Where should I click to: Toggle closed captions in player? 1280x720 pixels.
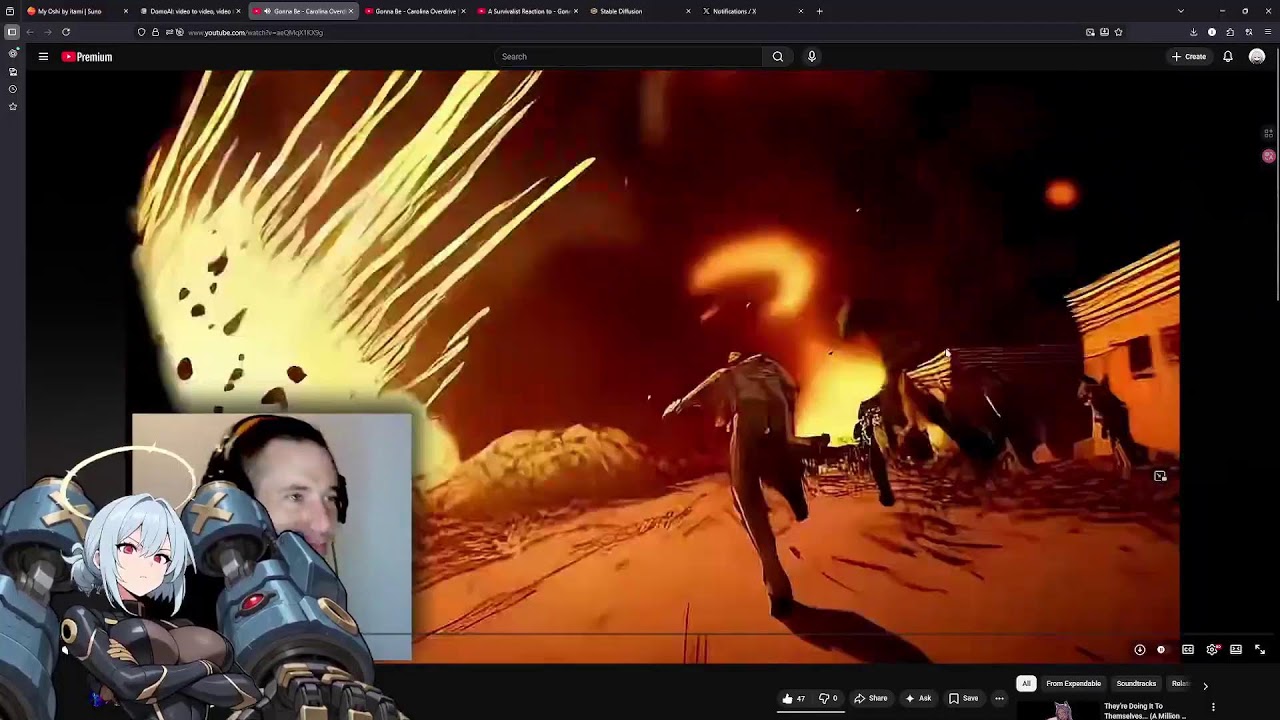(x=1188, y=650)
